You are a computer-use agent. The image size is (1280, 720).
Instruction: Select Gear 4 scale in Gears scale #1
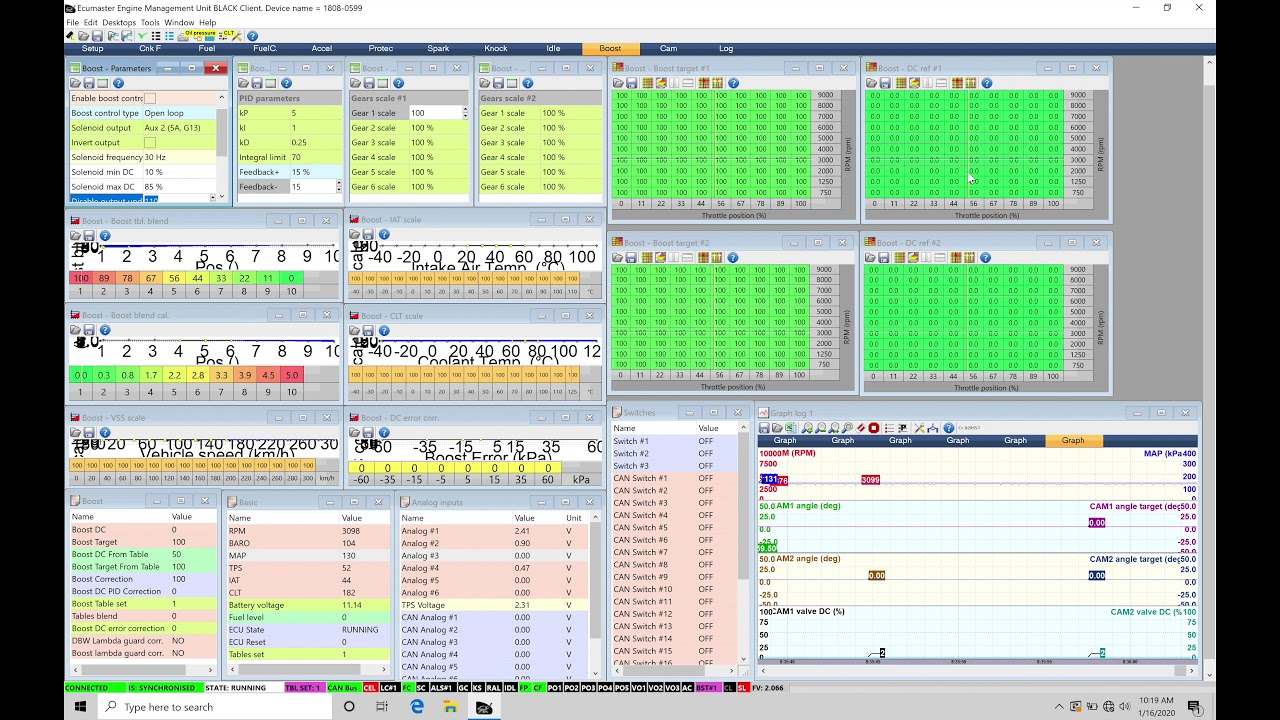(x=407, y=157)
